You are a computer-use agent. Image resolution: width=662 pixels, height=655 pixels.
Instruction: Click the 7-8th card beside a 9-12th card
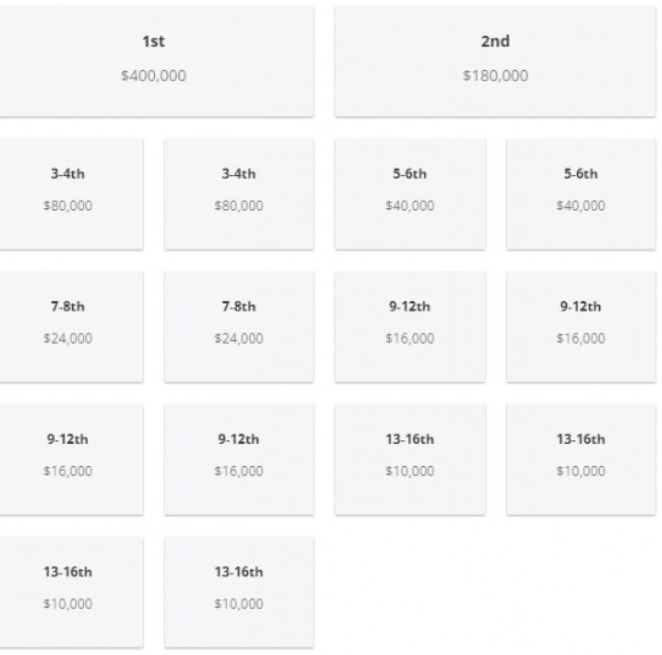[239, 327]
